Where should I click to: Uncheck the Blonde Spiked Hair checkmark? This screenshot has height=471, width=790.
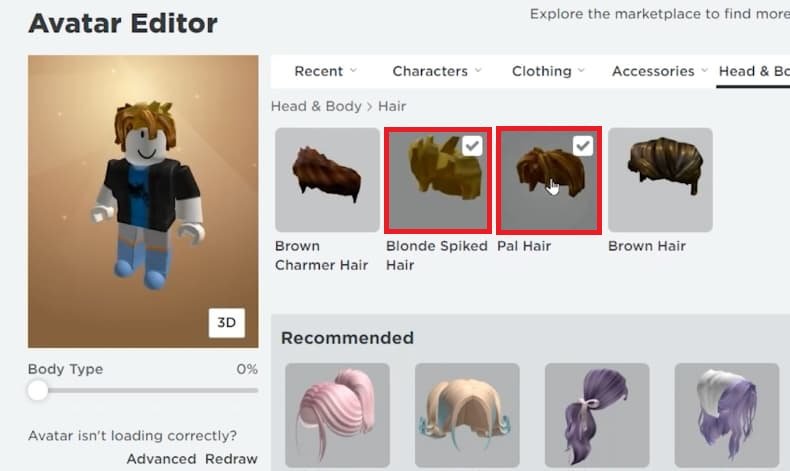(x=472, y=146)
